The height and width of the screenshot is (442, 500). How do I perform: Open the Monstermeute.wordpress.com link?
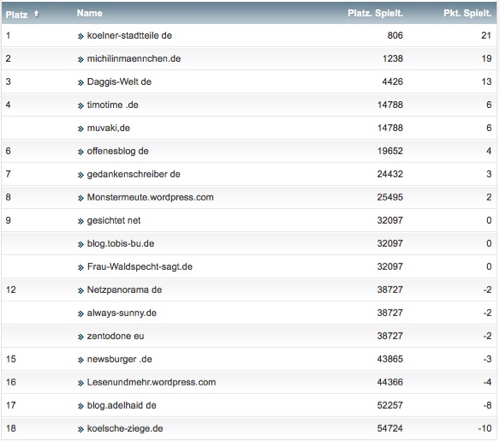point(150,197)
